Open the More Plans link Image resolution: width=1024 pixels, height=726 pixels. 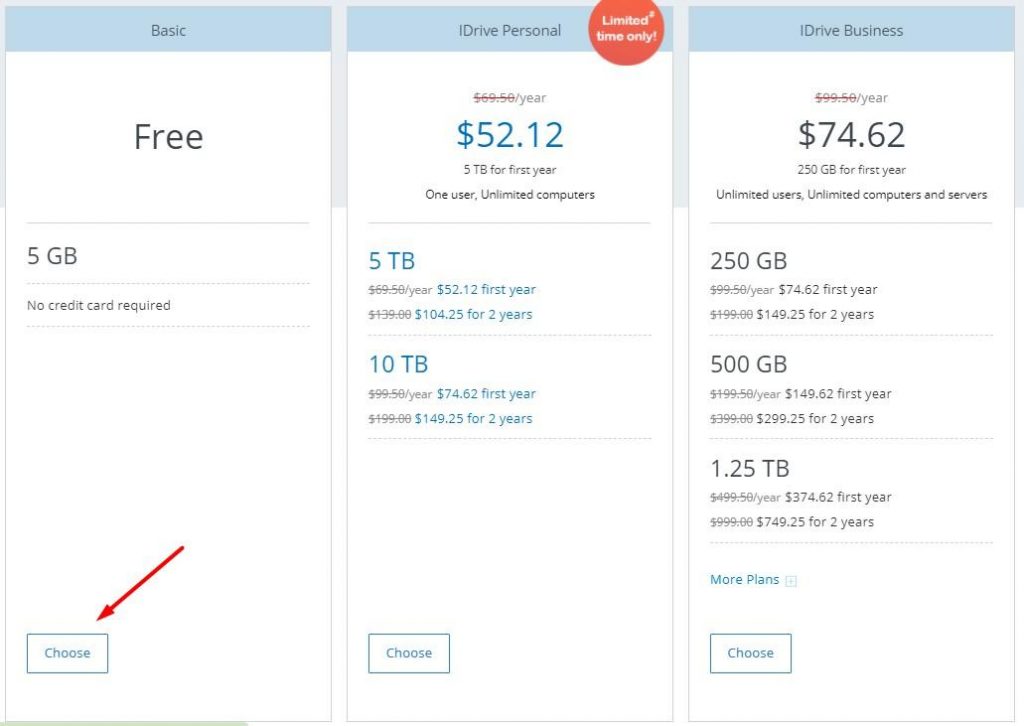pos(744,580)
